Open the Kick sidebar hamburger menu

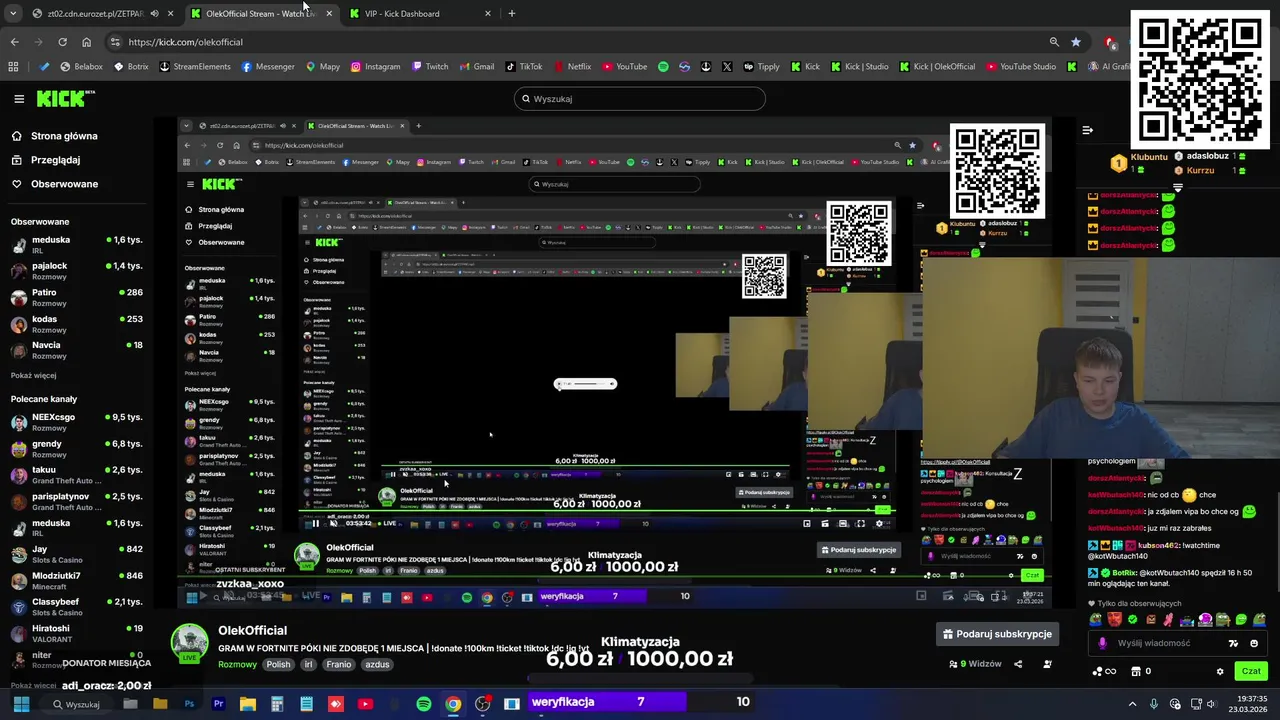(x=19, y=99)
